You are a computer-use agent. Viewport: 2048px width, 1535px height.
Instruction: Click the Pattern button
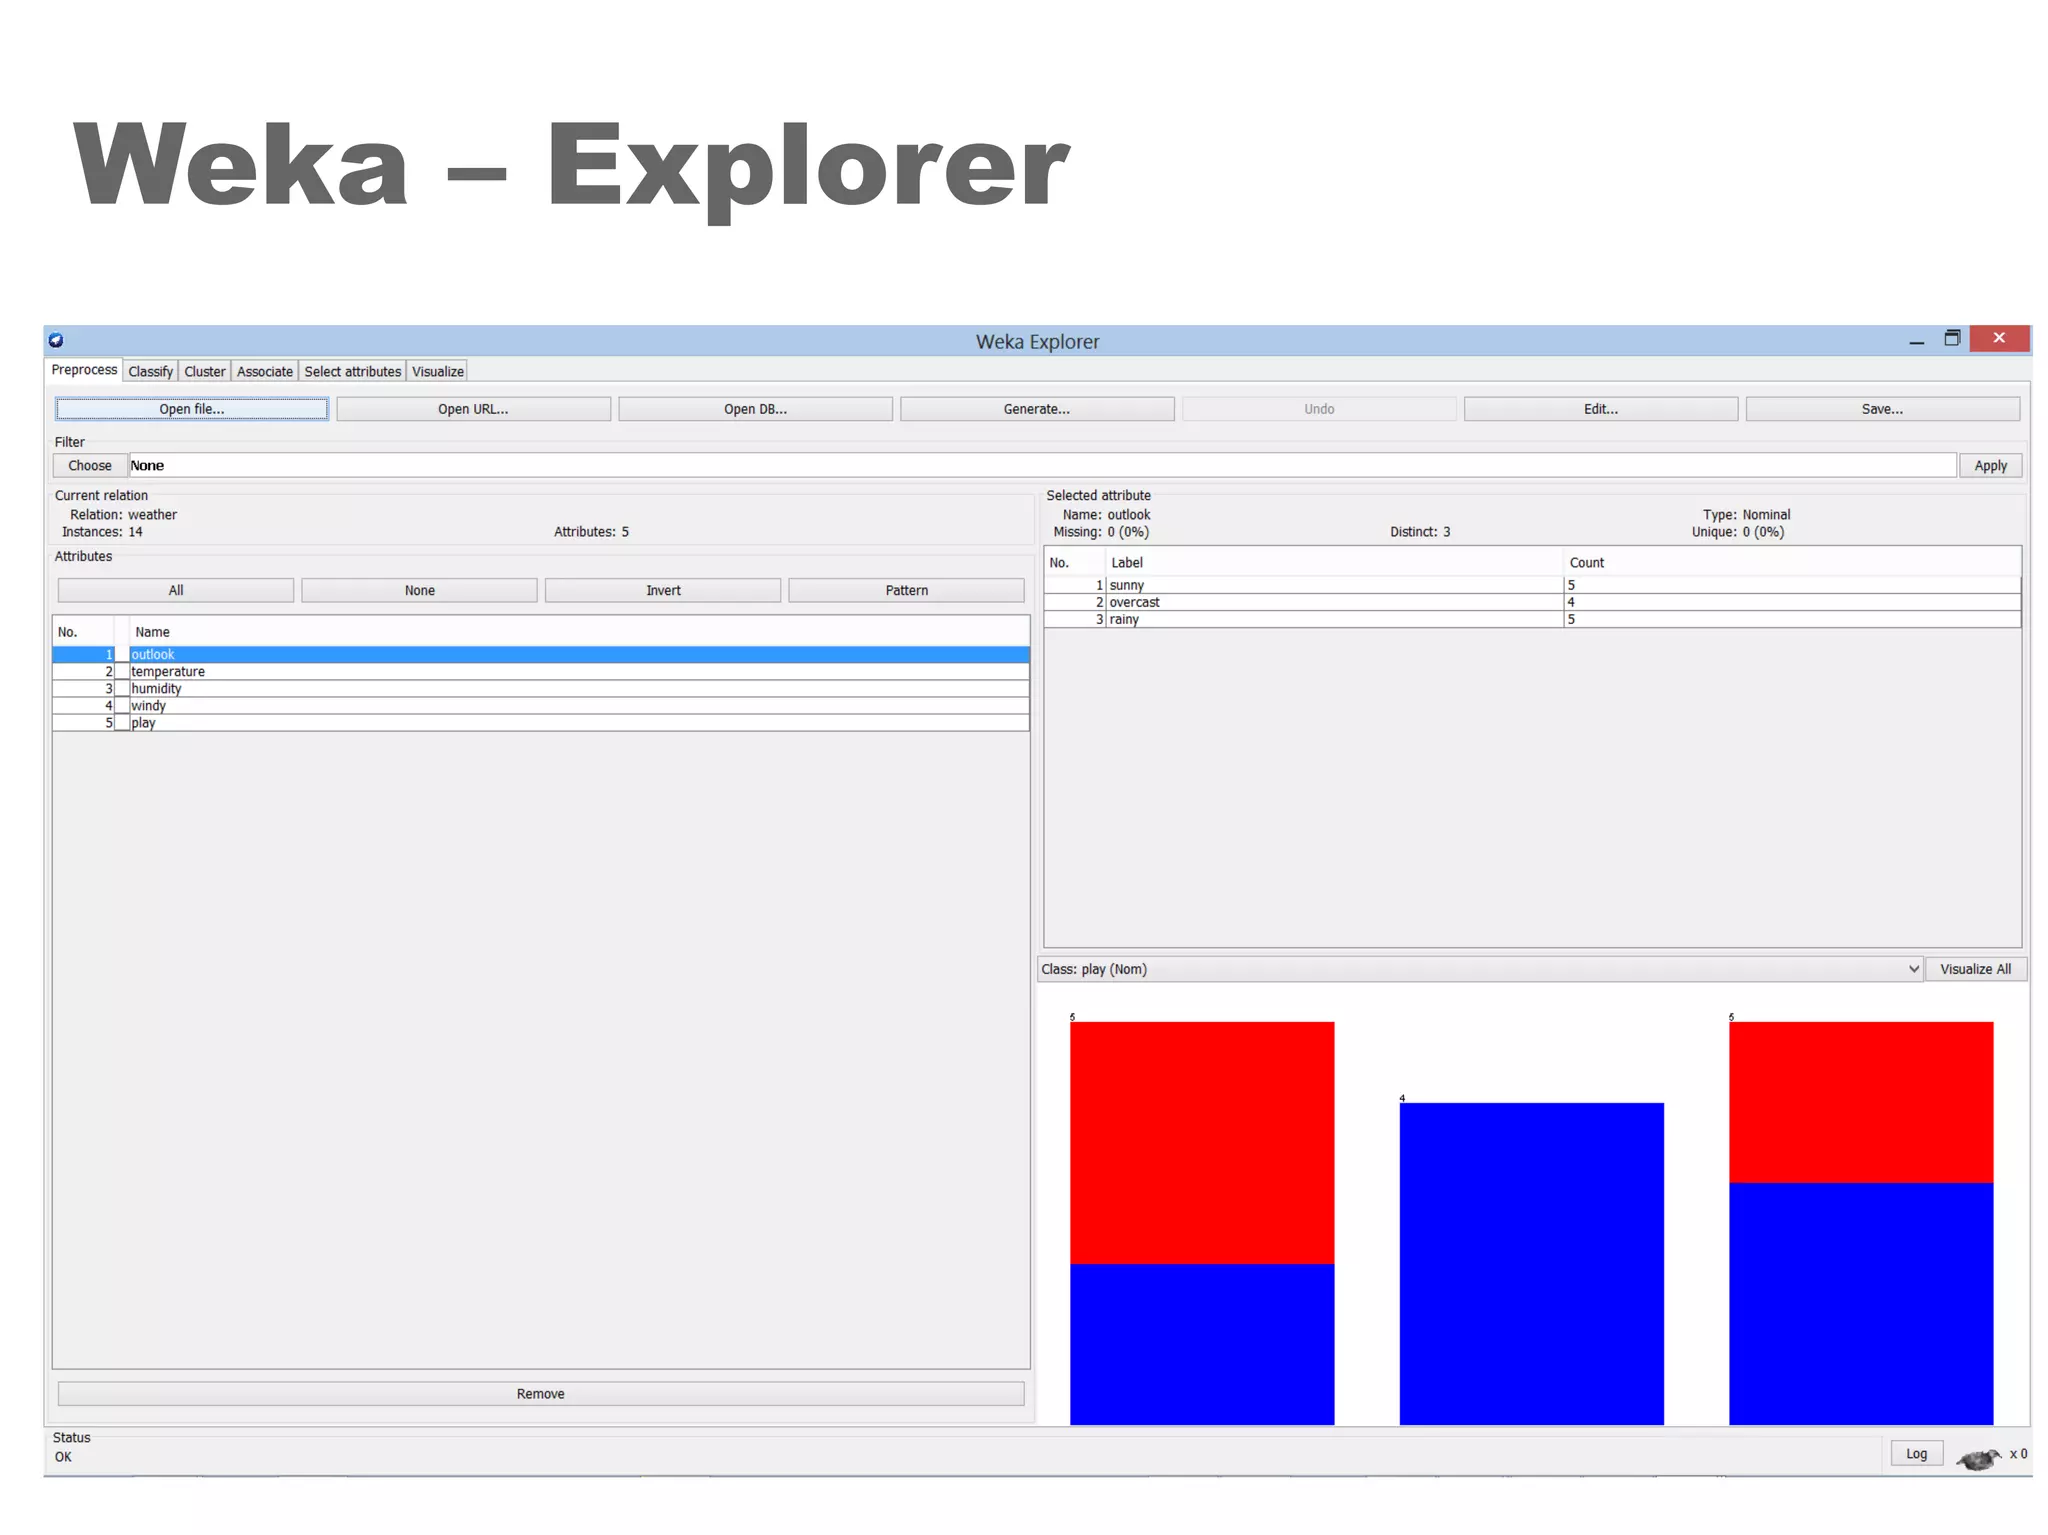pos(907,591)
